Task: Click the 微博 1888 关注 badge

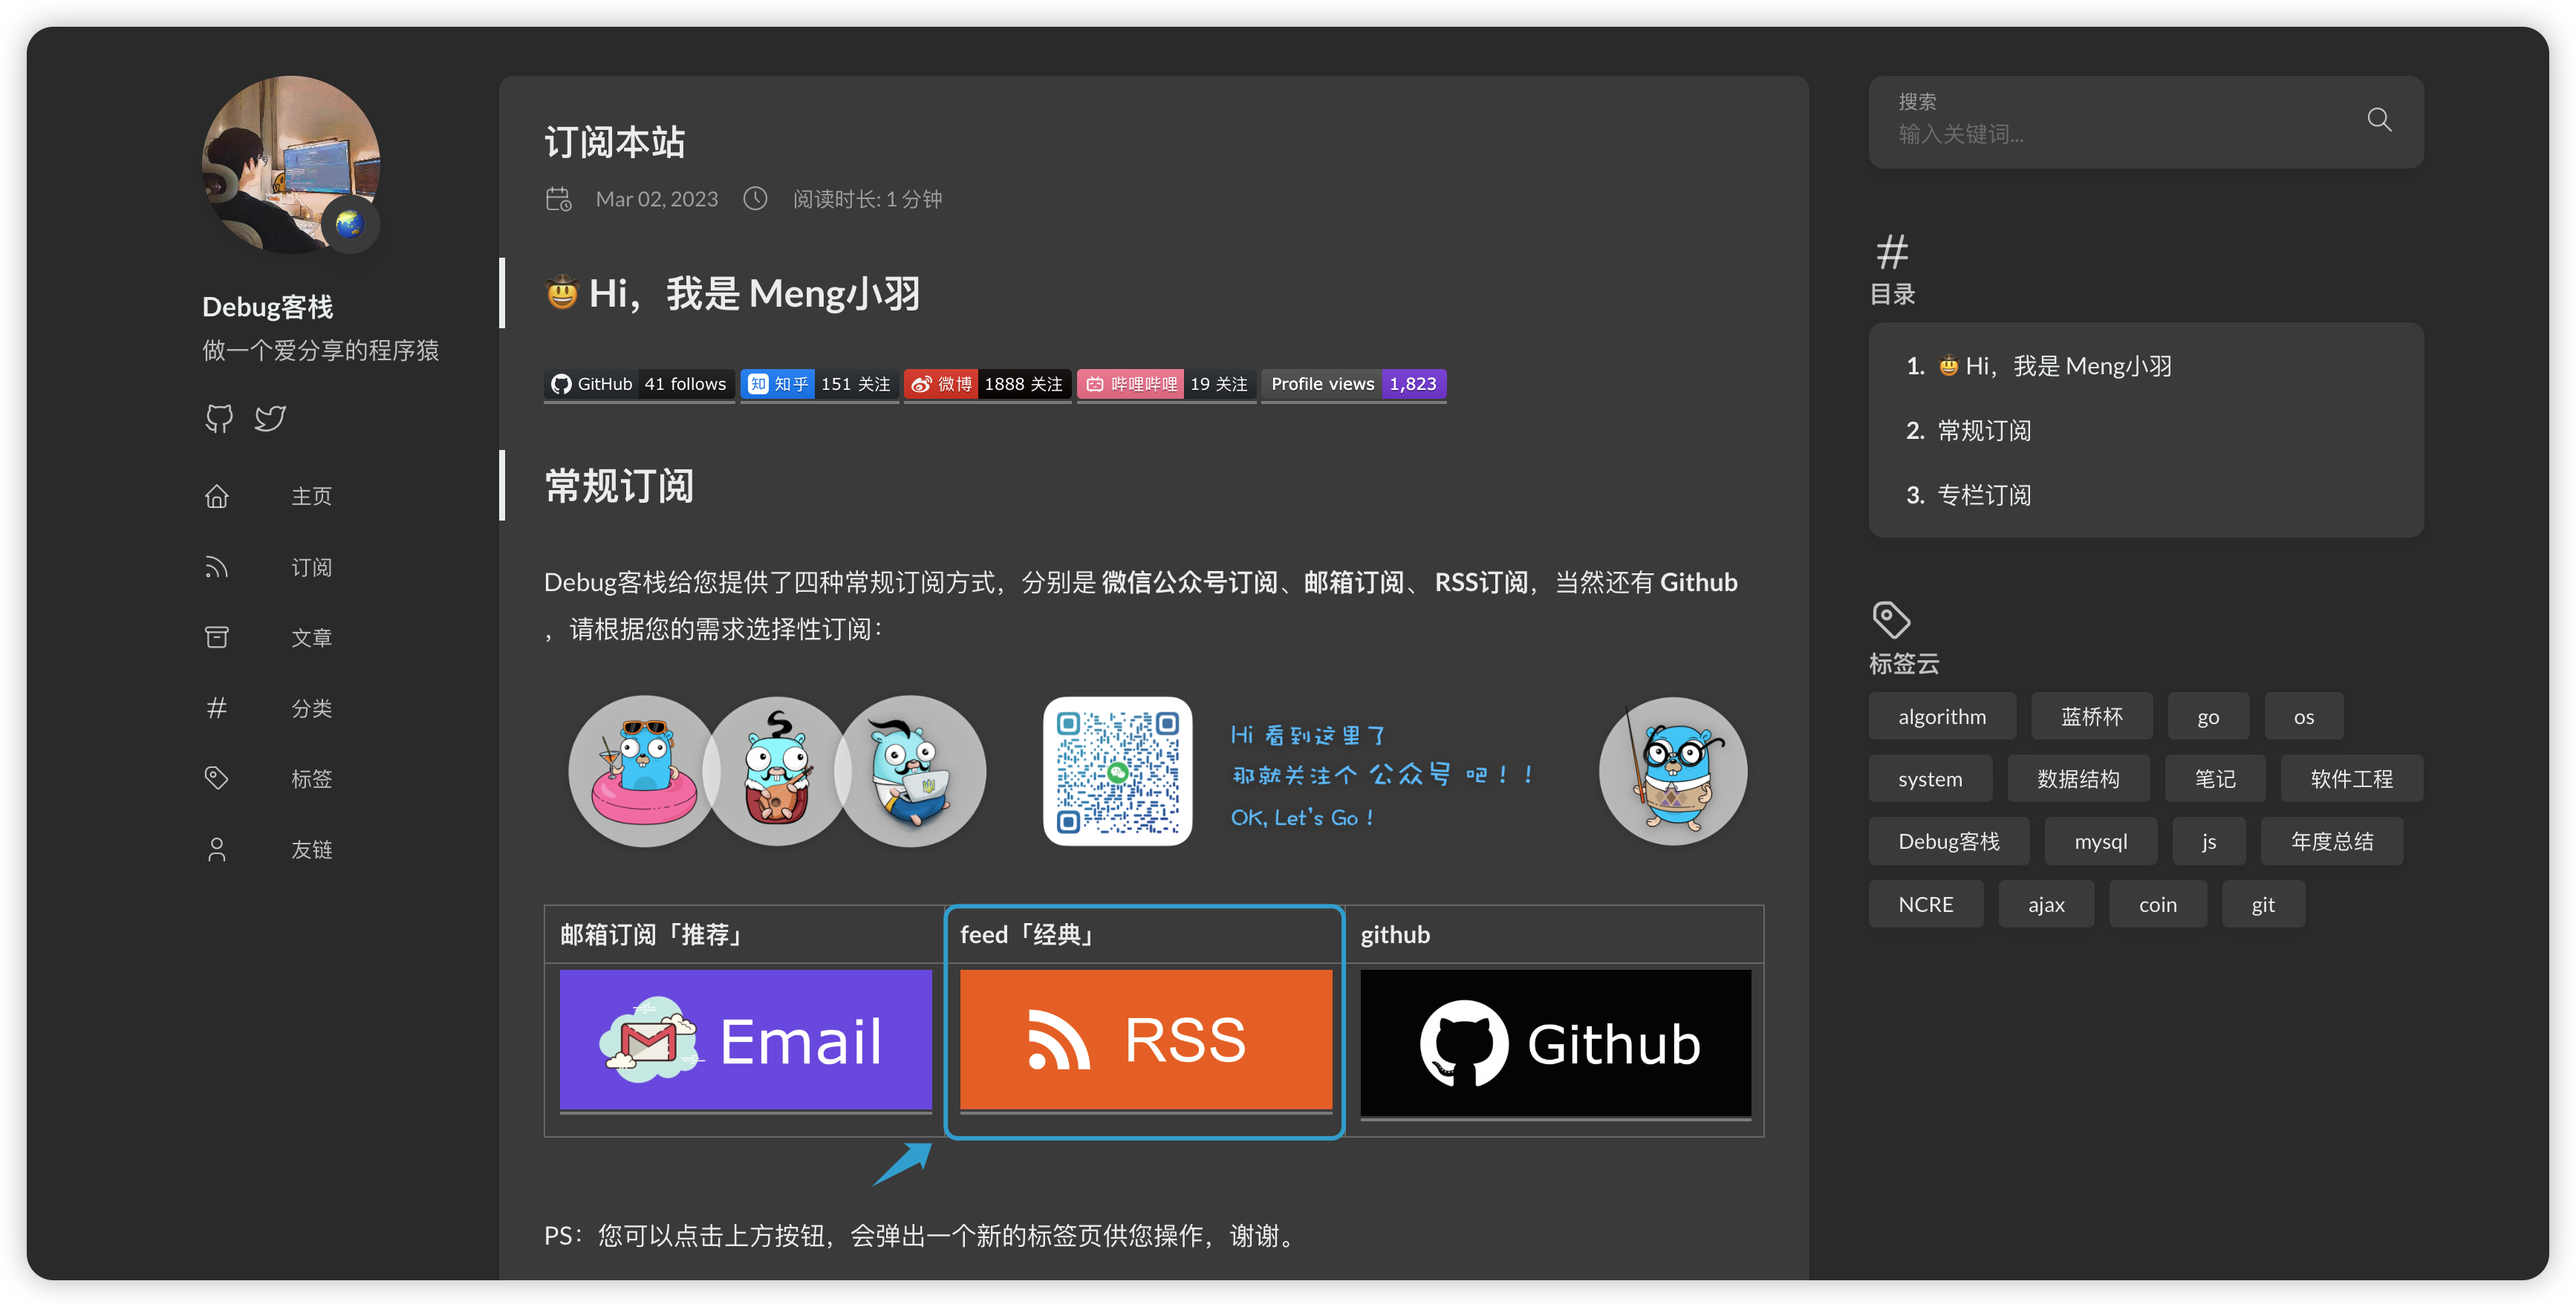Action: pos(988,384)
